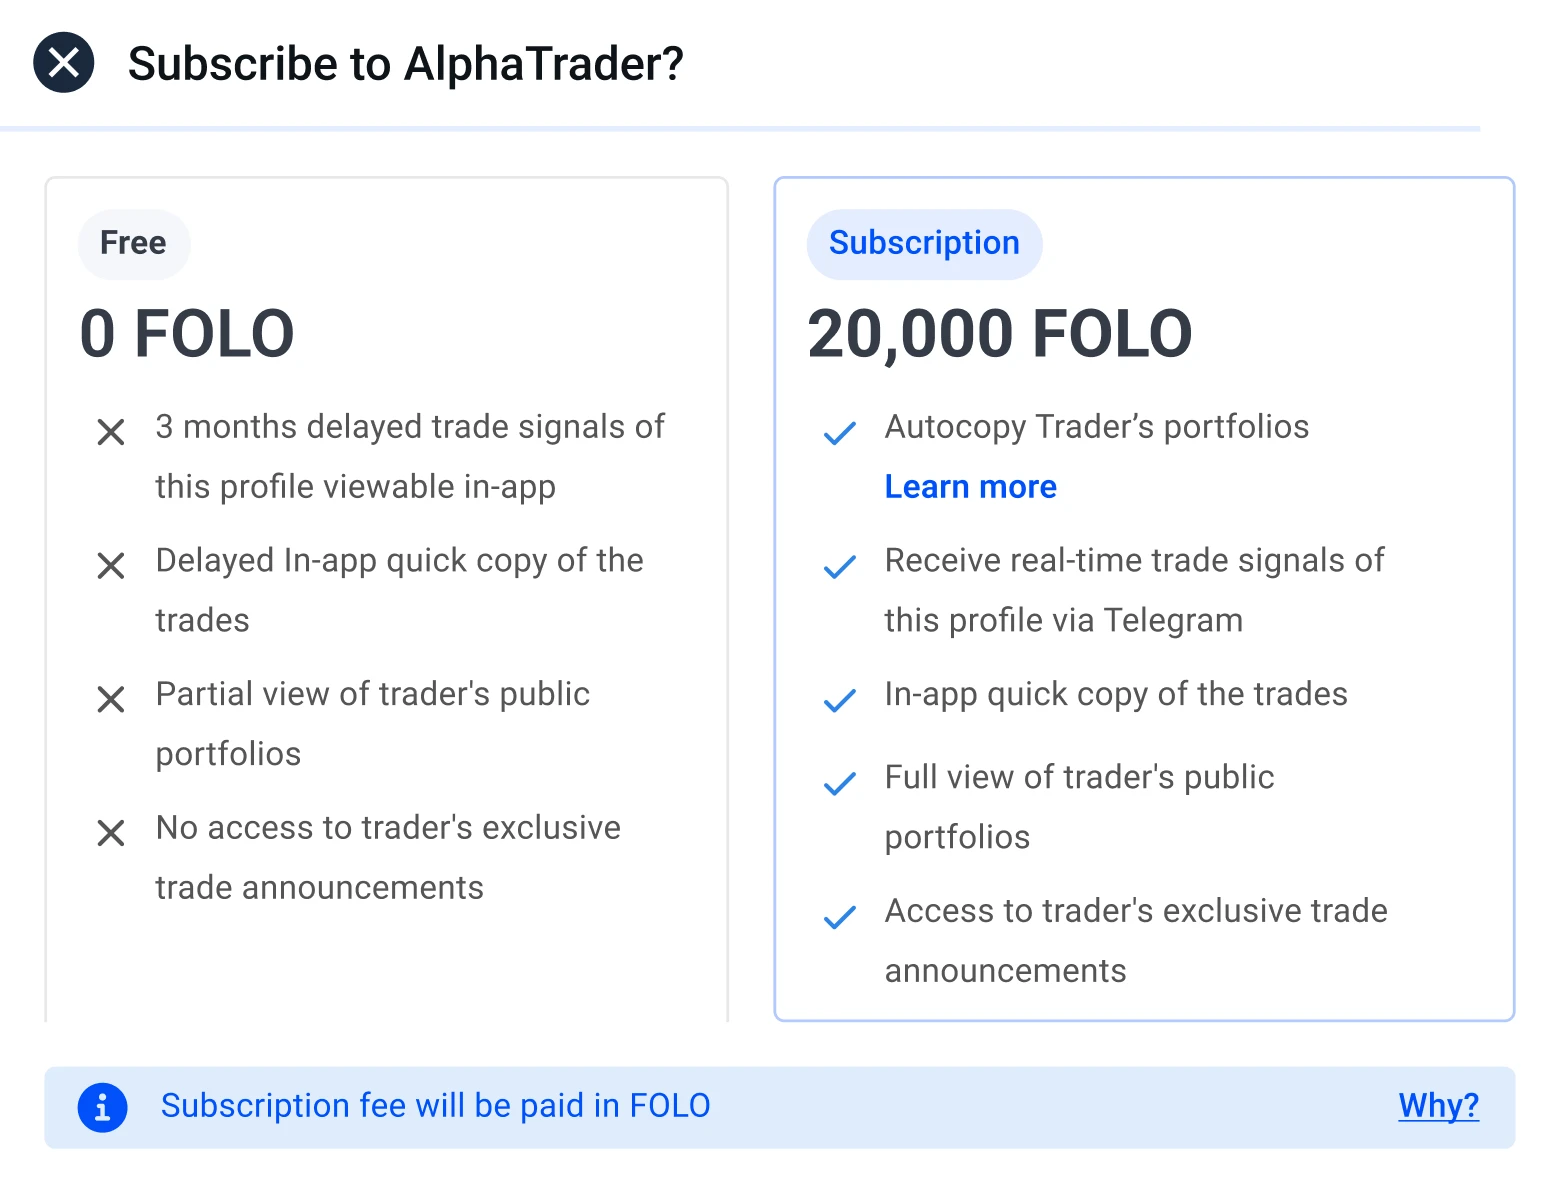This screenshot has width=1560, height=1182.
Task: Select the Subscription plan badge
Action: (x=924, y=243)
